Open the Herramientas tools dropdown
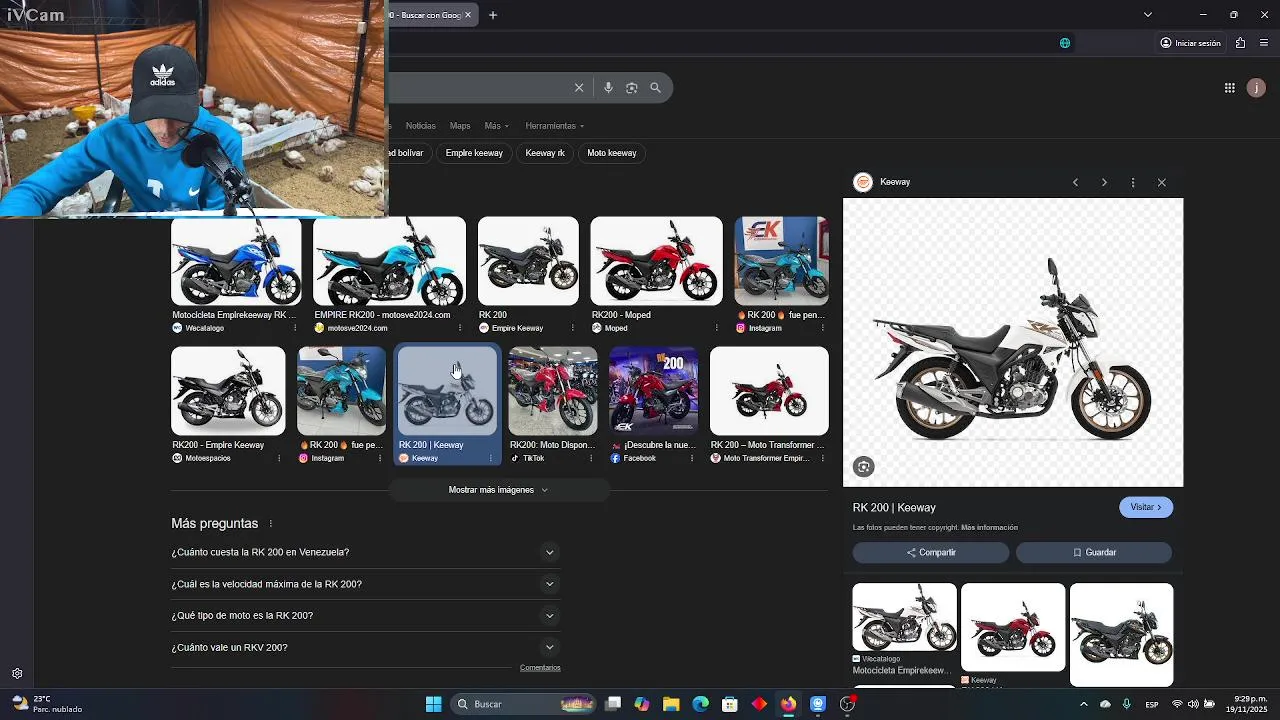 pyautogui.click(x=555, y=126)
